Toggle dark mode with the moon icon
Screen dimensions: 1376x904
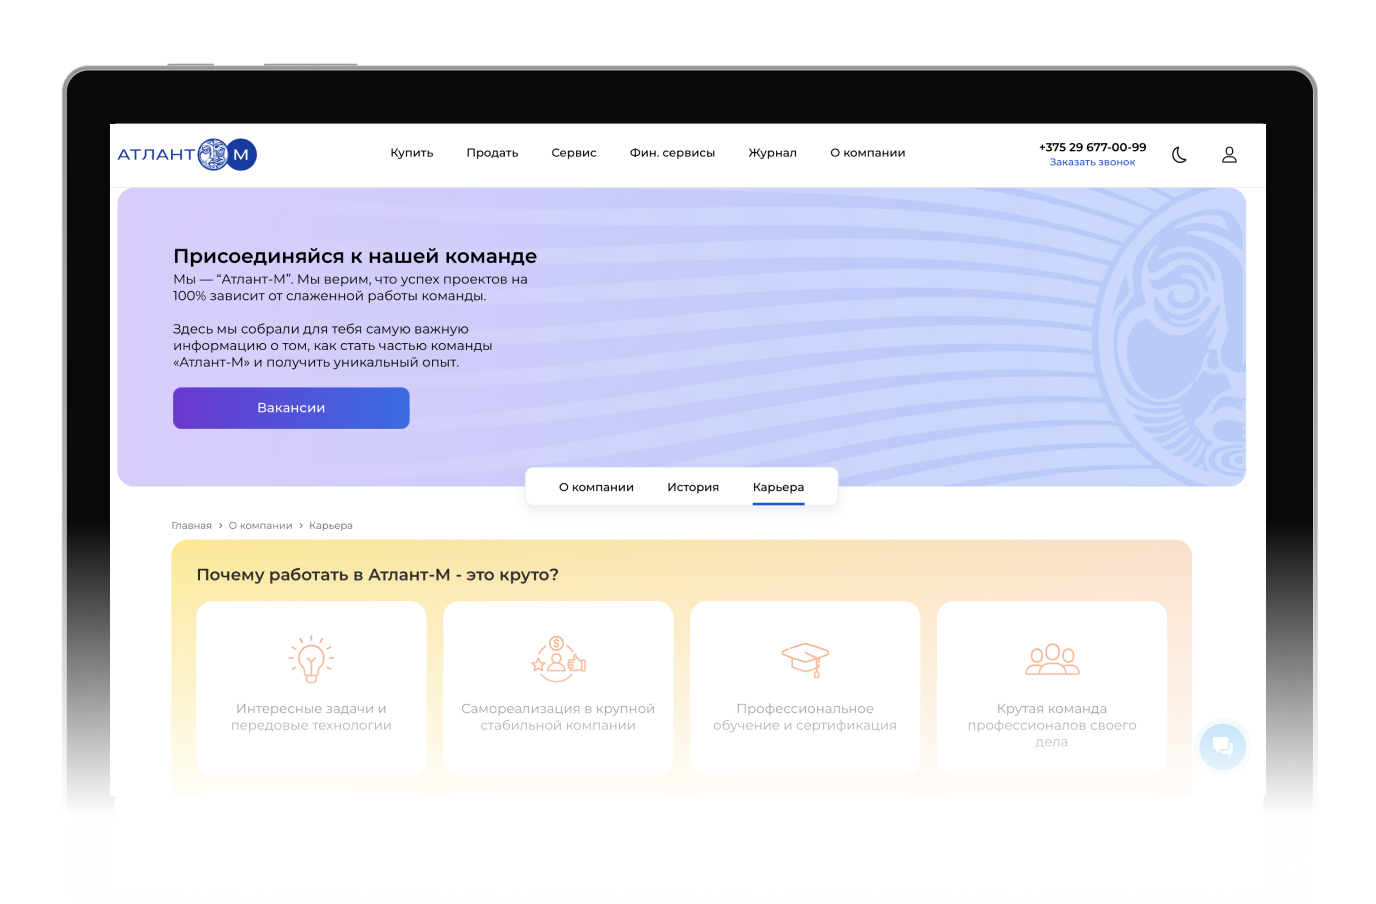click(1179, 155)
